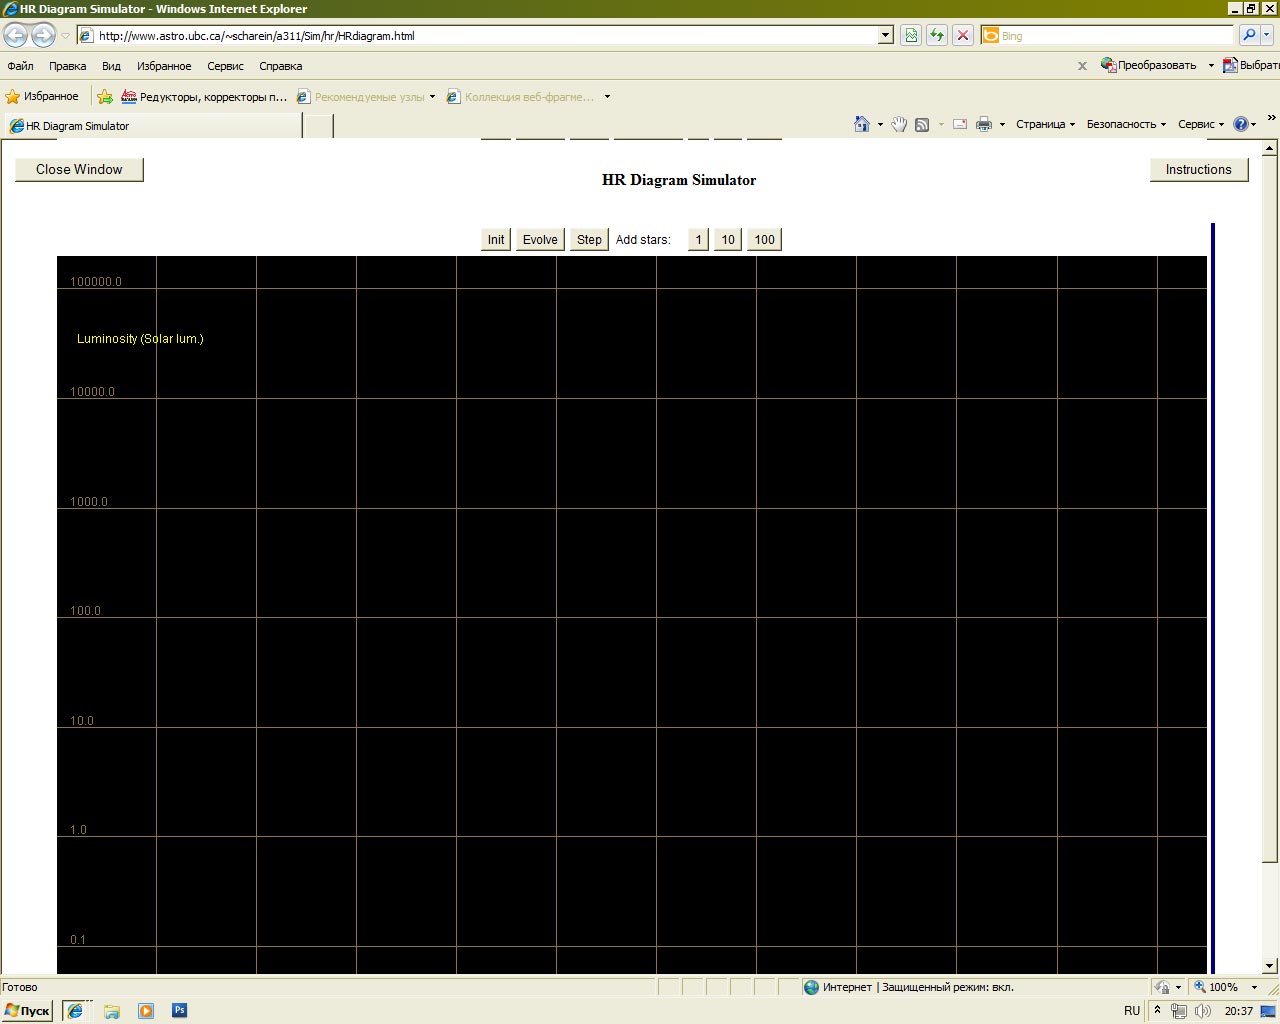Click the Luminosity (Solar lum.) label
Image resolution: width=1280 pixels, height=1024 pixels.
coord(140,339)
